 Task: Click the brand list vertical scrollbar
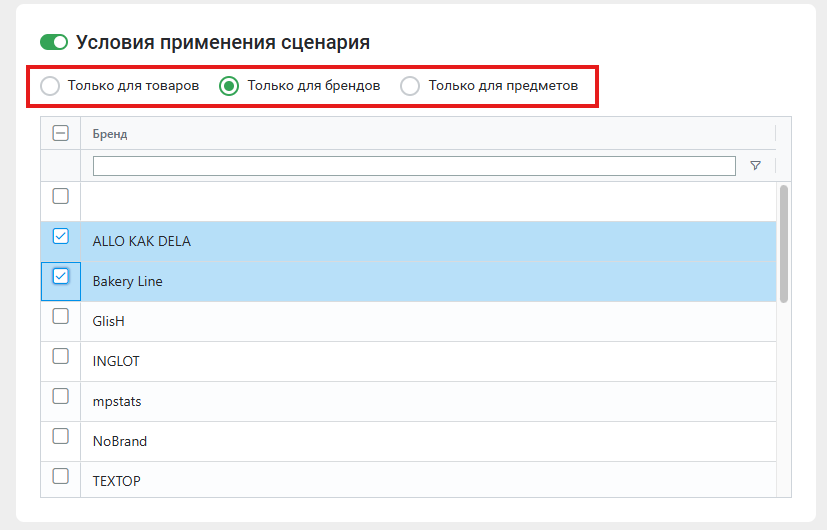point(783,243)
